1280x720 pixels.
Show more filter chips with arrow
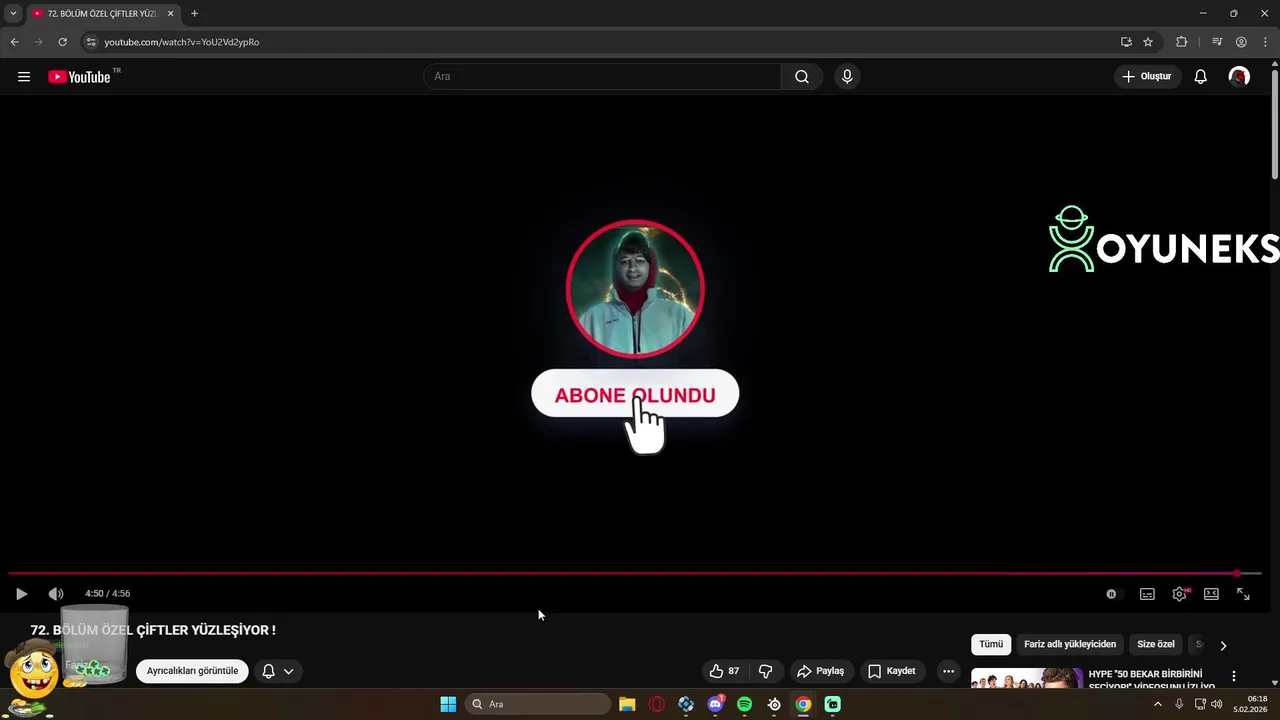point(1223,645)
